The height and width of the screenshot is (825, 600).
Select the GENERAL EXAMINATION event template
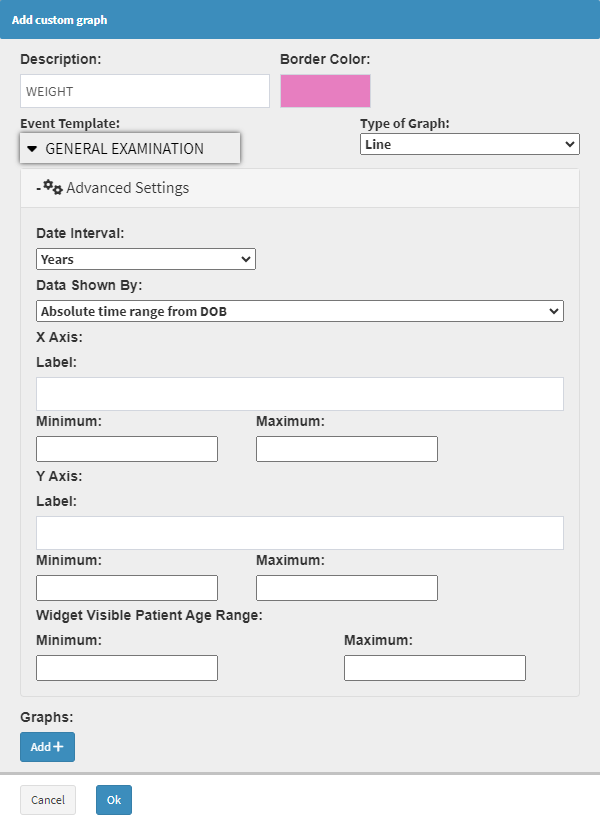click(125, 149)
